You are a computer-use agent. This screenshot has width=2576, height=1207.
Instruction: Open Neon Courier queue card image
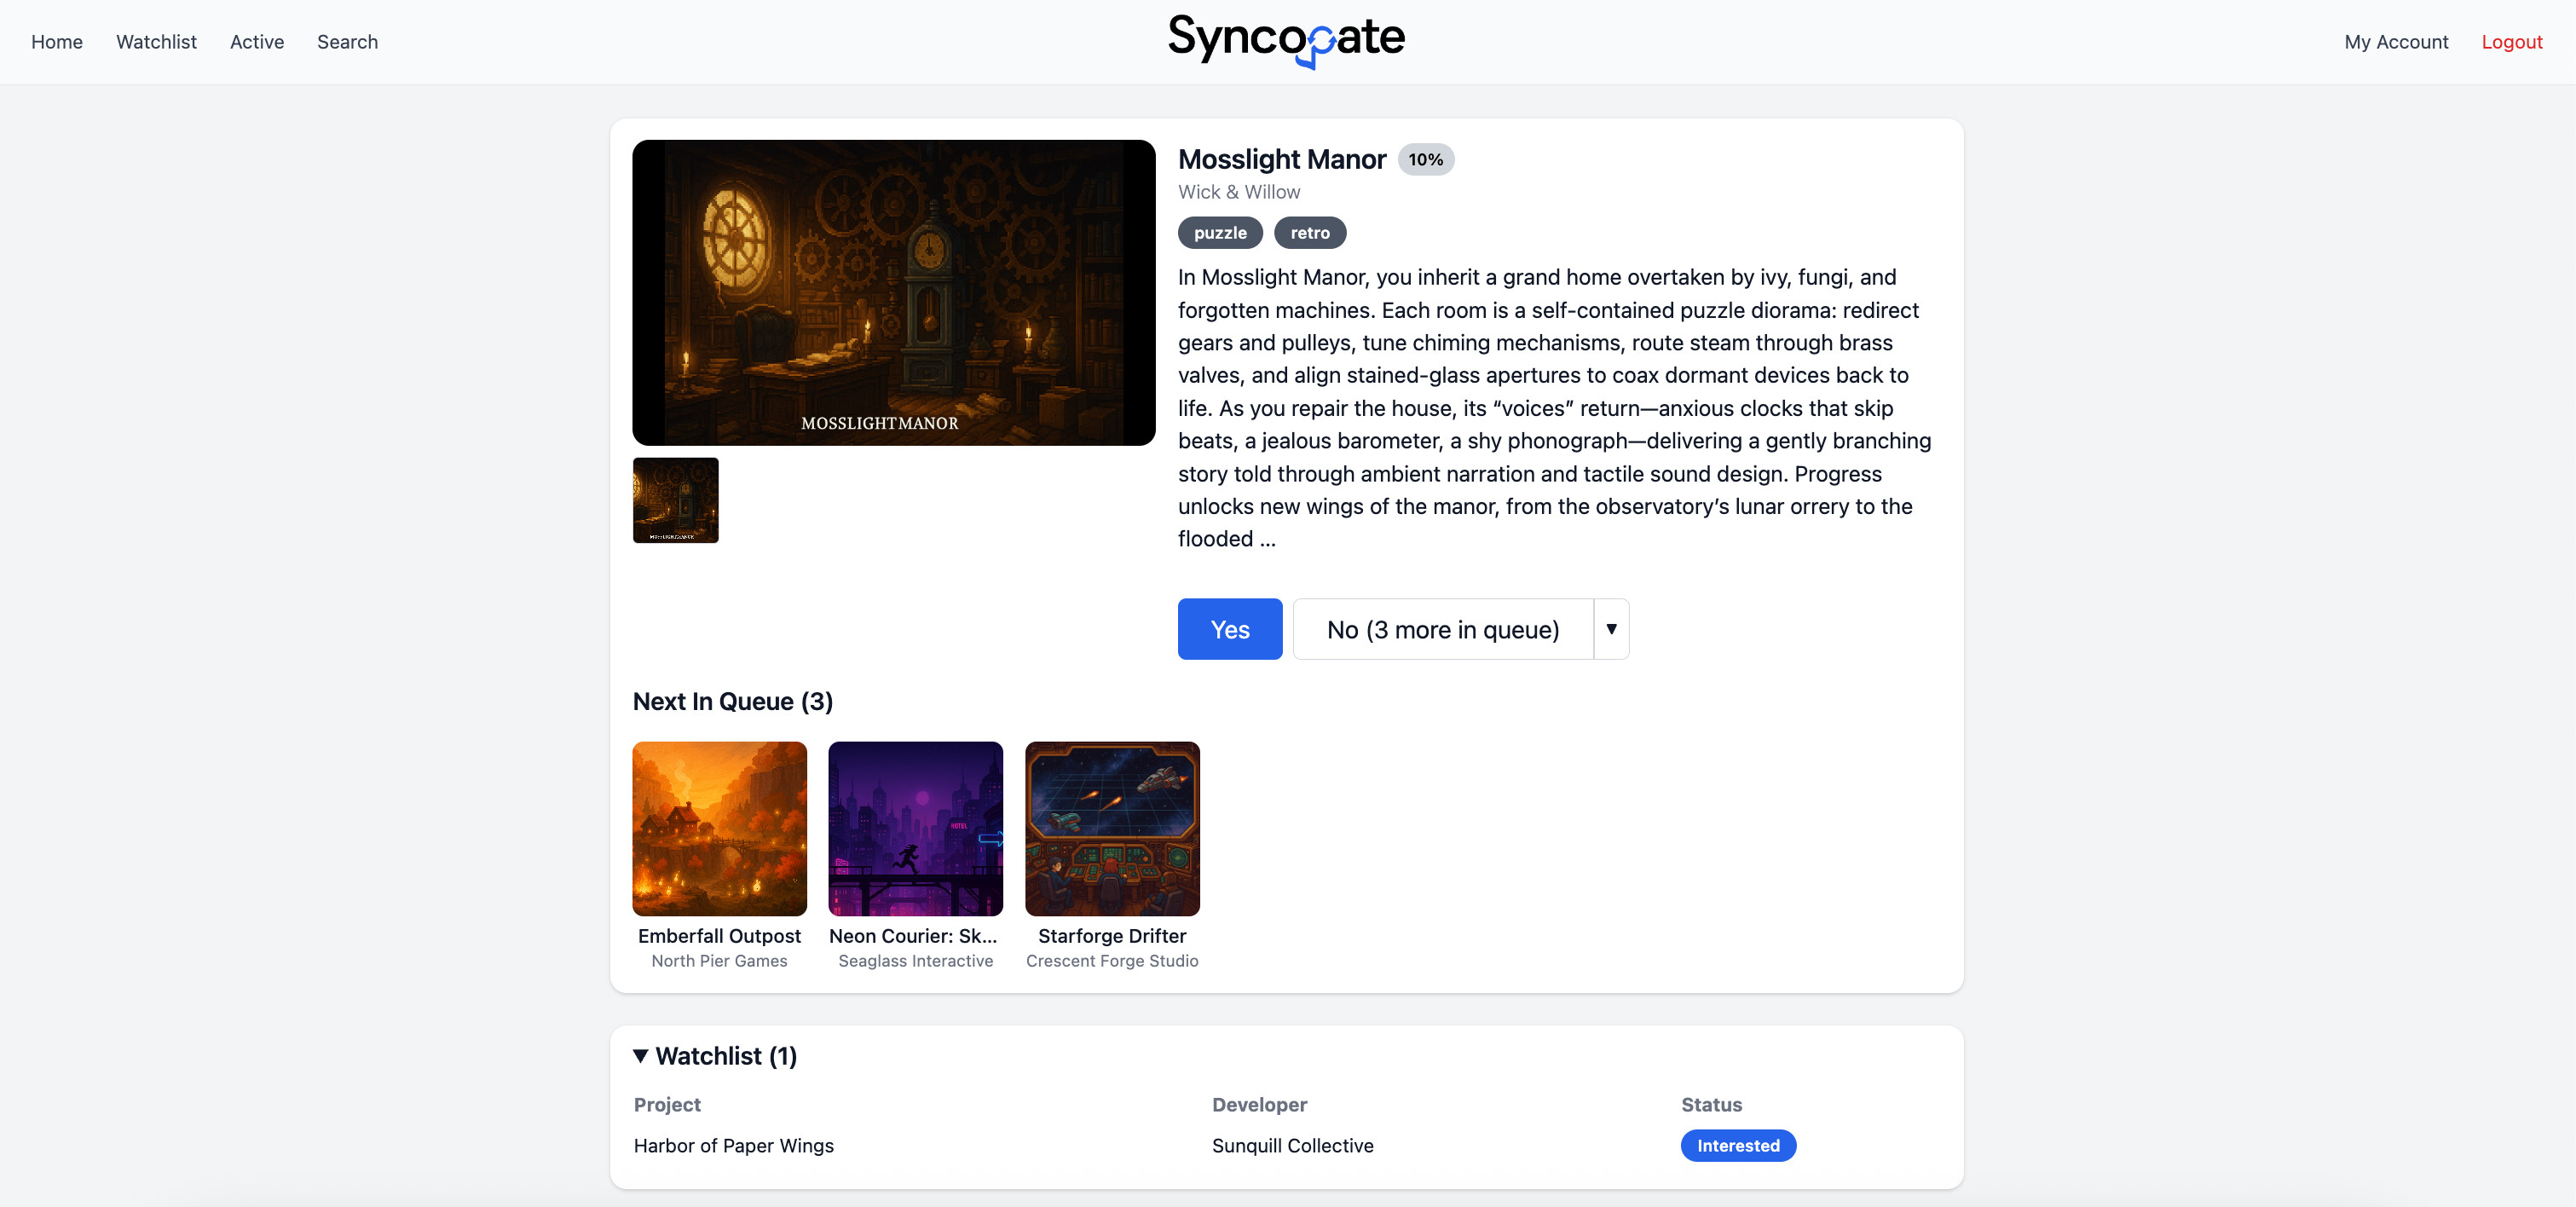pyautogui.click(x=915, y=828)
